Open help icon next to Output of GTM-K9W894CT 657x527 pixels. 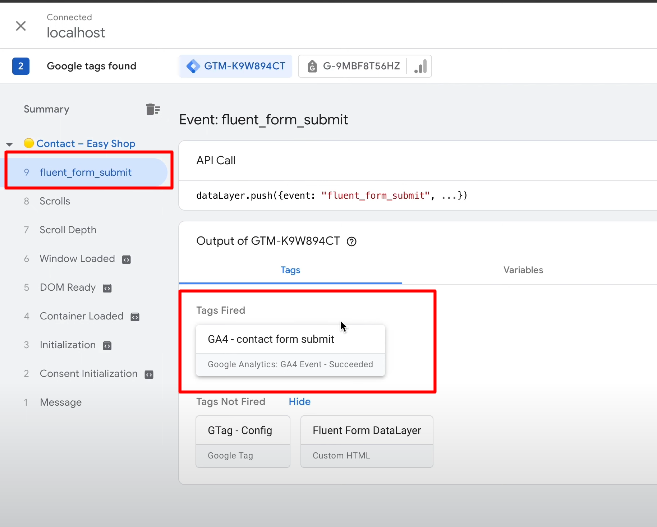pyautogui.click(x=351, y=241)
